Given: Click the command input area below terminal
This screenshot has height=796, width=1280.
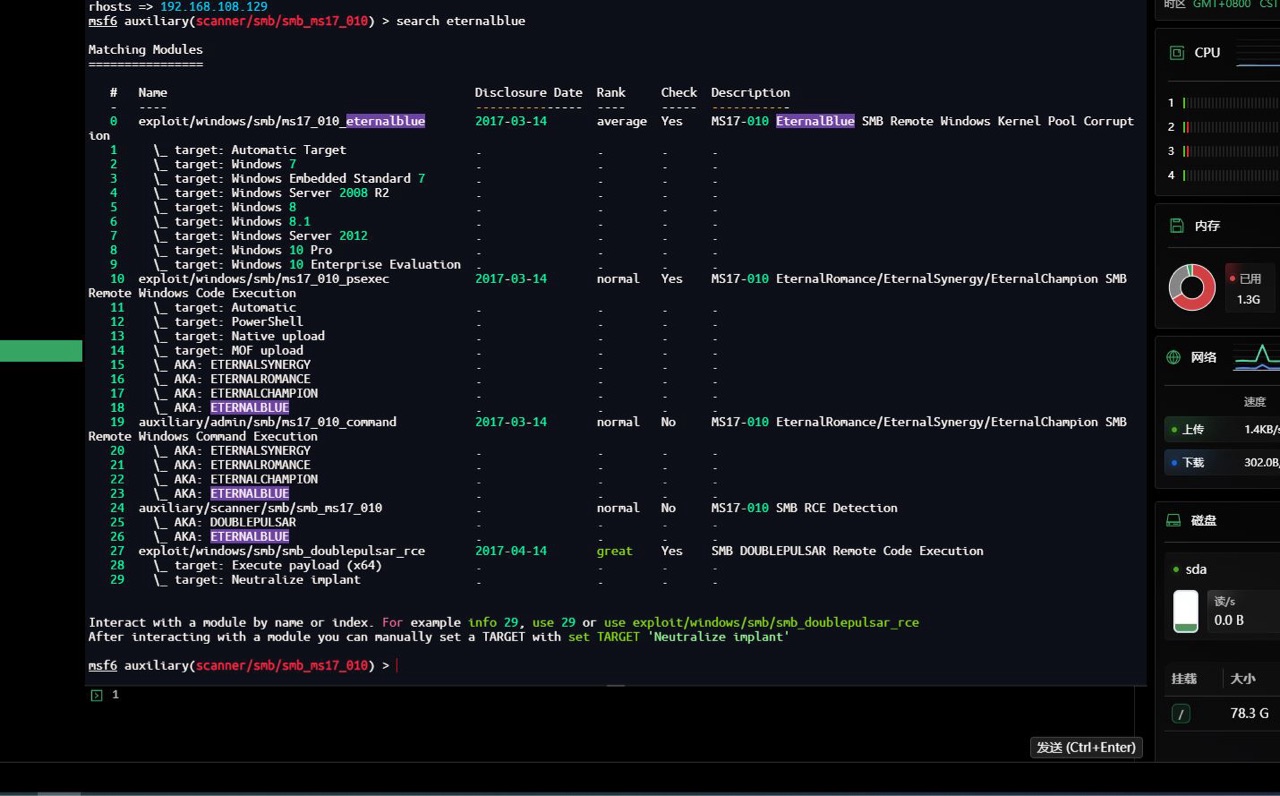Looking at the screenshot, I should tap(610, 723).
